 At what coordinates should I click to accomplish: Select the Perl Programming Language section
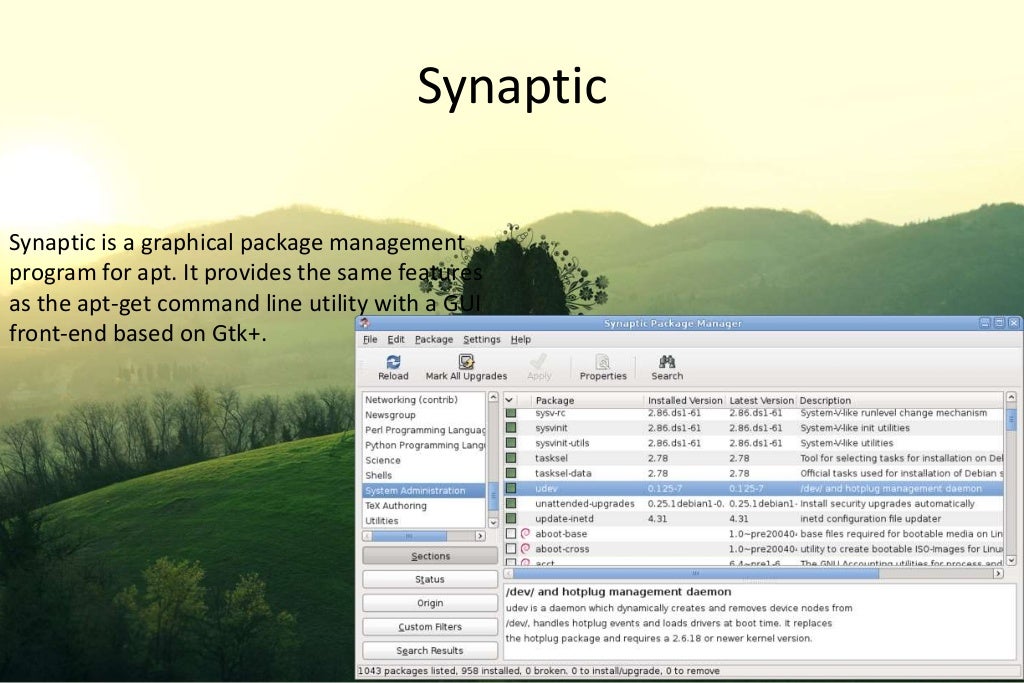coord(424,430)
